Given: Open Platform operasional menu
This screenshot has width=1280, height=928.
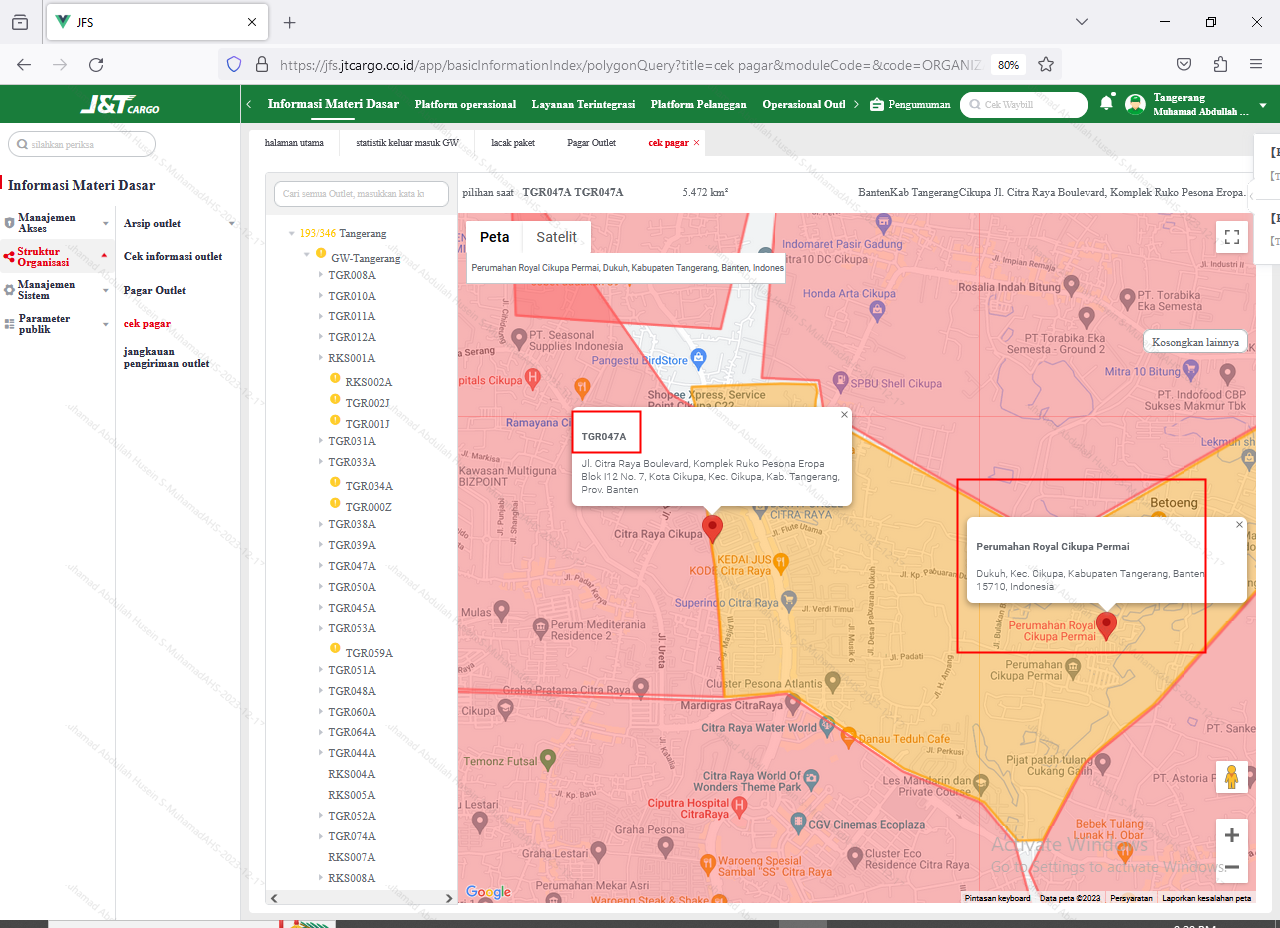Looking at the screenshot, I should coord(465,104).
